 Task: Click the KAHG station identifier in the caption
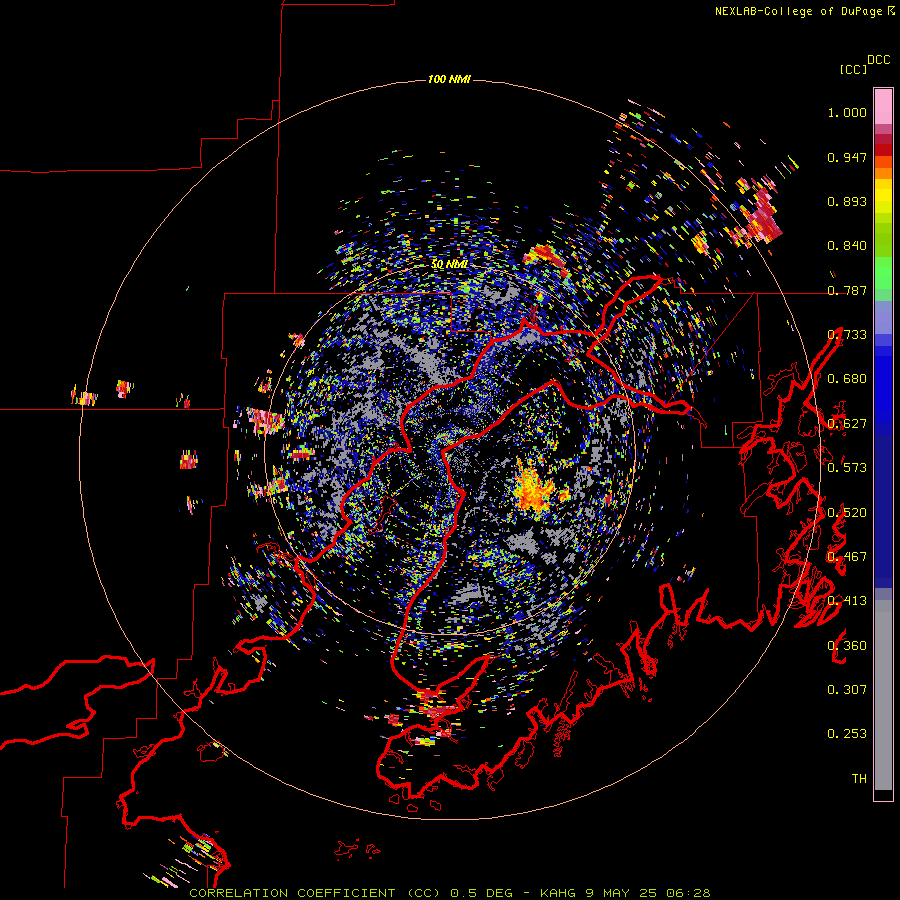pyautogui.click(x=558, y=893)
